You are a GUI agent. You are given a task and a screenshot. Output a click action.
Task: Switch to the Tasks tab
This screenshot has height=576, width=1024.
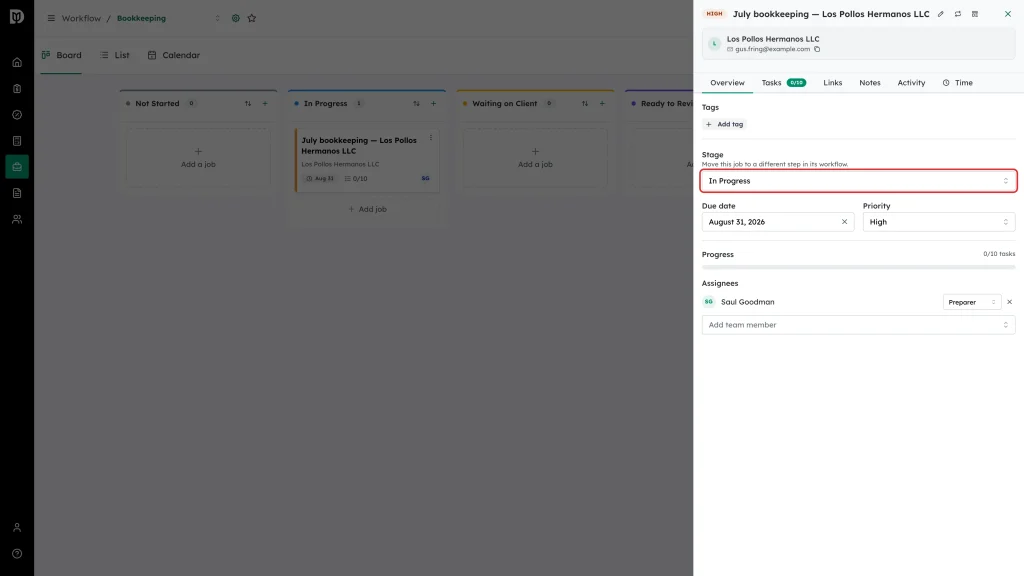click(783, 83)
